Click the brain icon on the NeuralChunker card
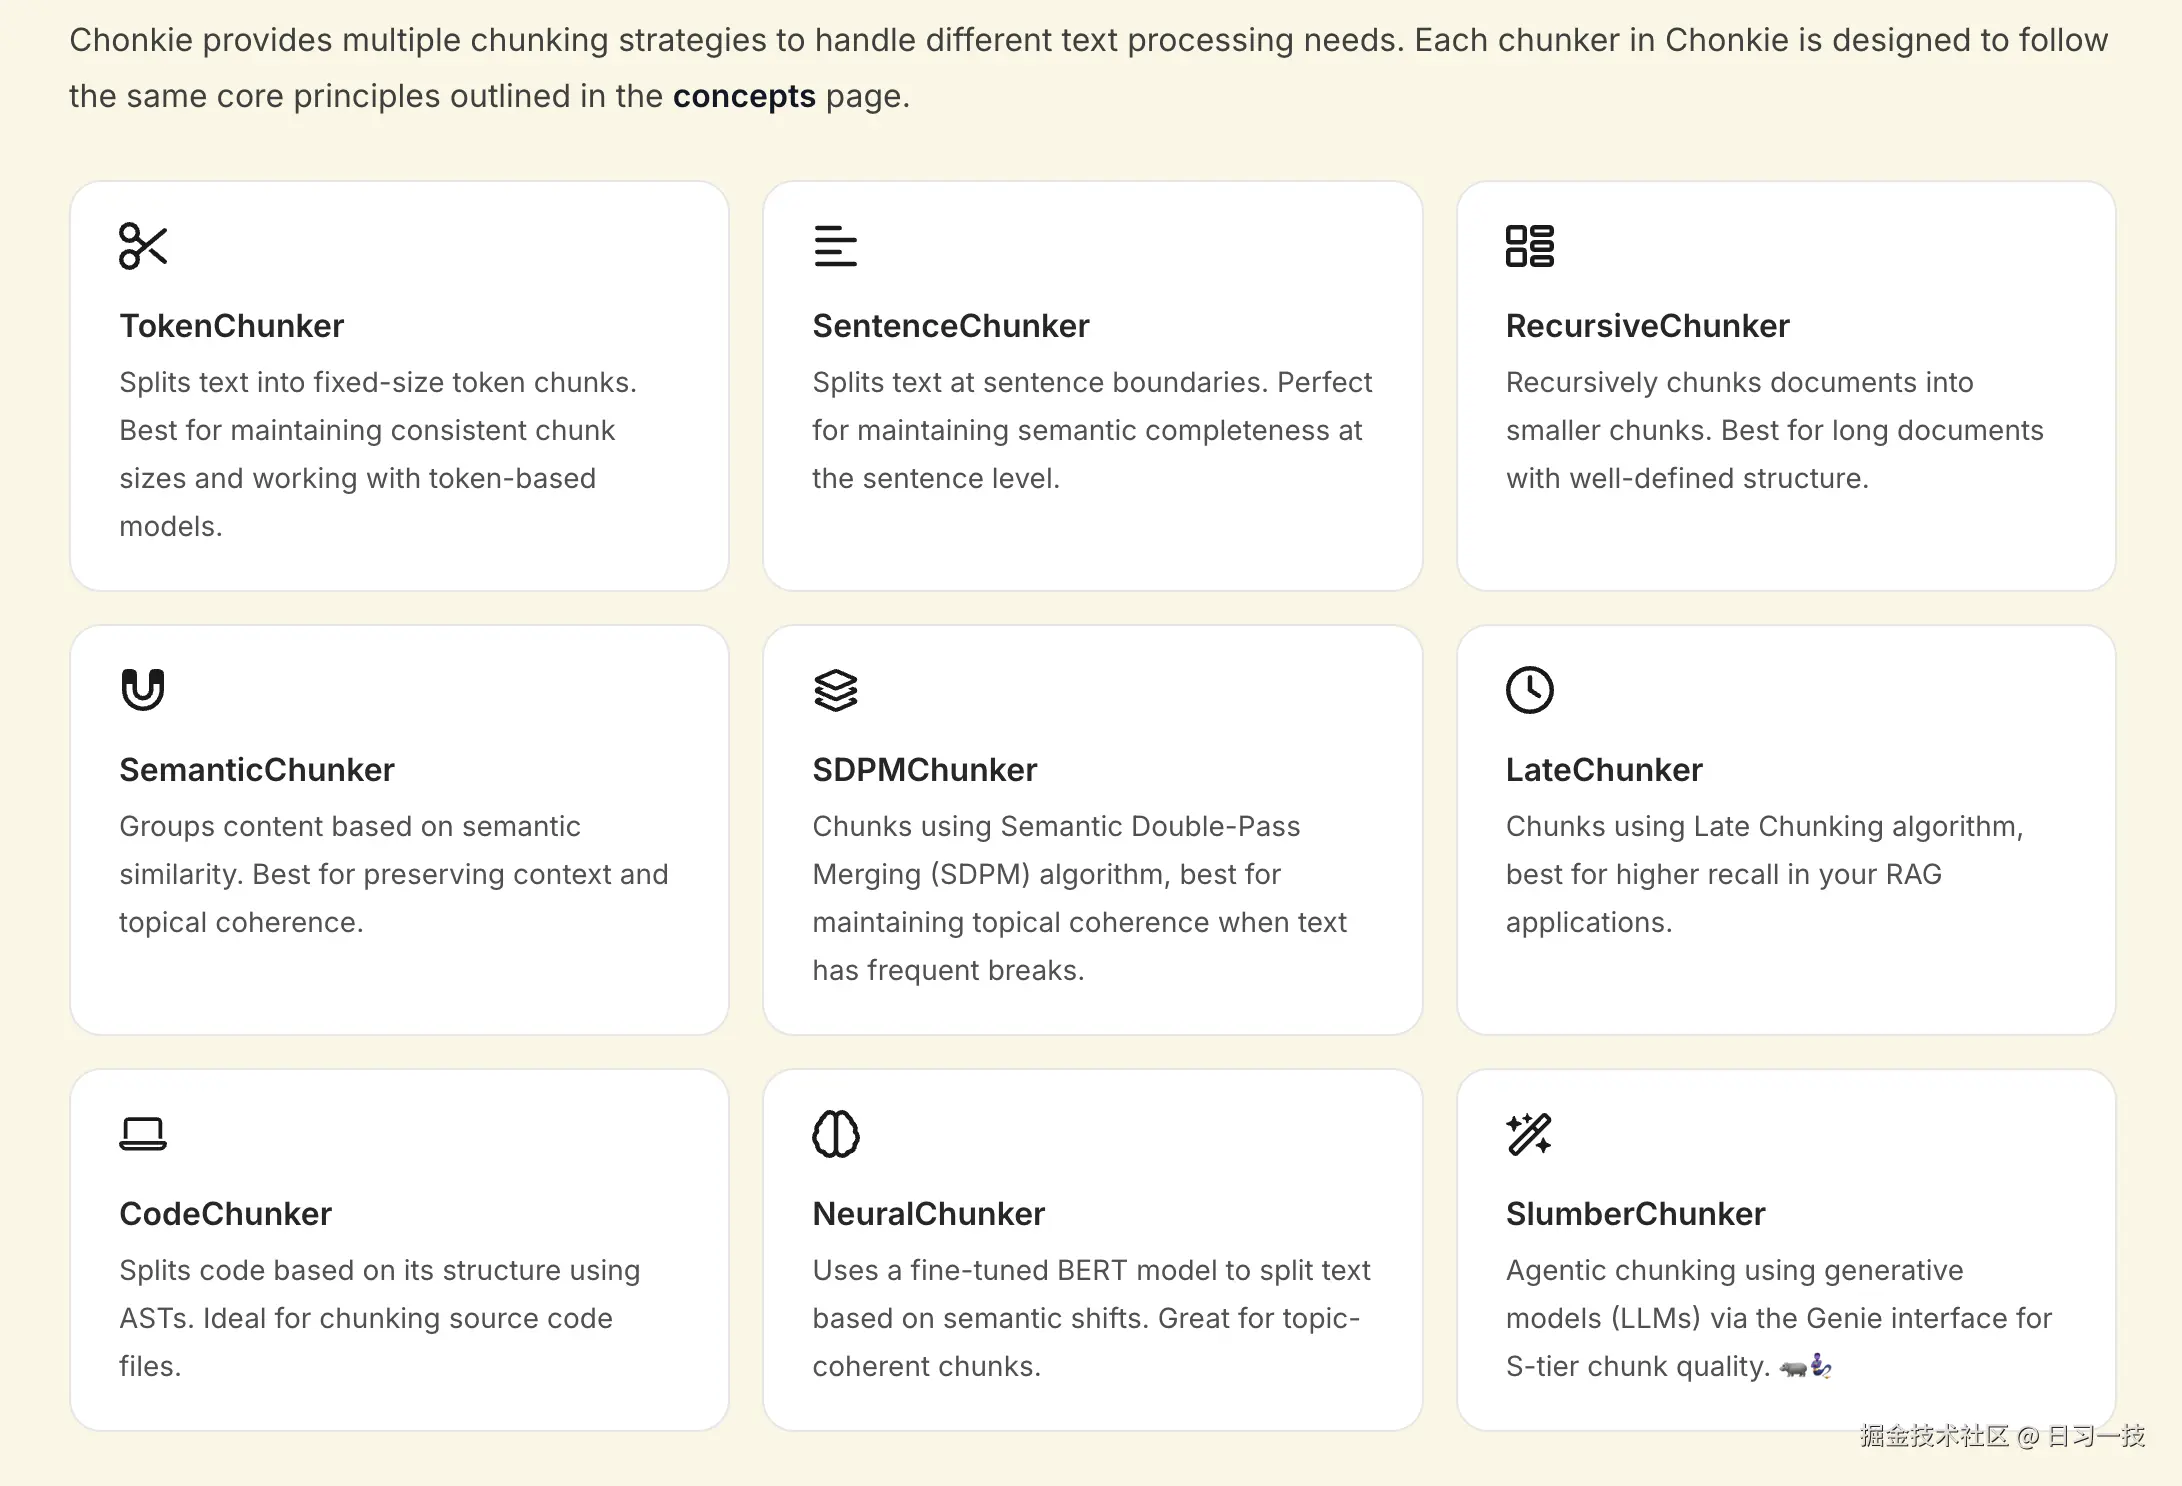The image size is (2182, 1486). (835, 1134)
